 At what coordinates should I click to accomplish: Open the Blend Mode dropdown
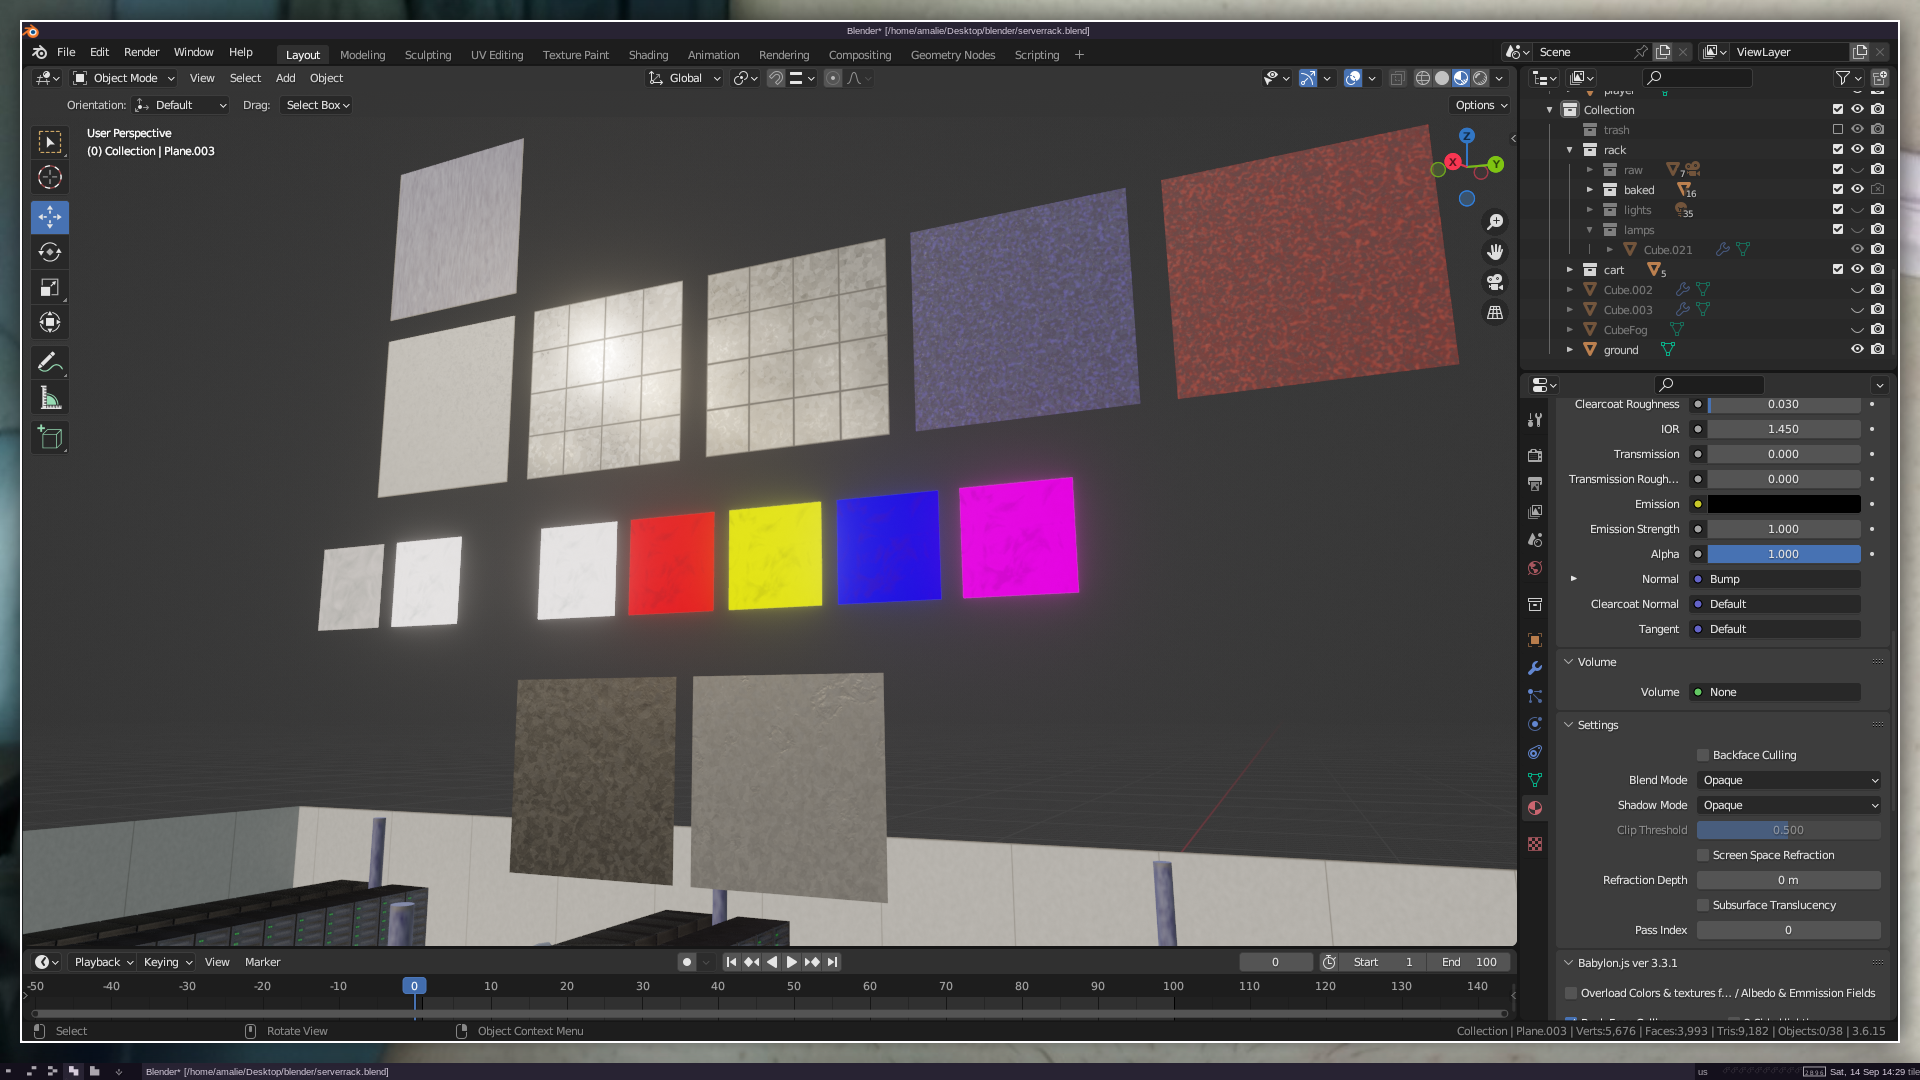(x=1789, y=780)
